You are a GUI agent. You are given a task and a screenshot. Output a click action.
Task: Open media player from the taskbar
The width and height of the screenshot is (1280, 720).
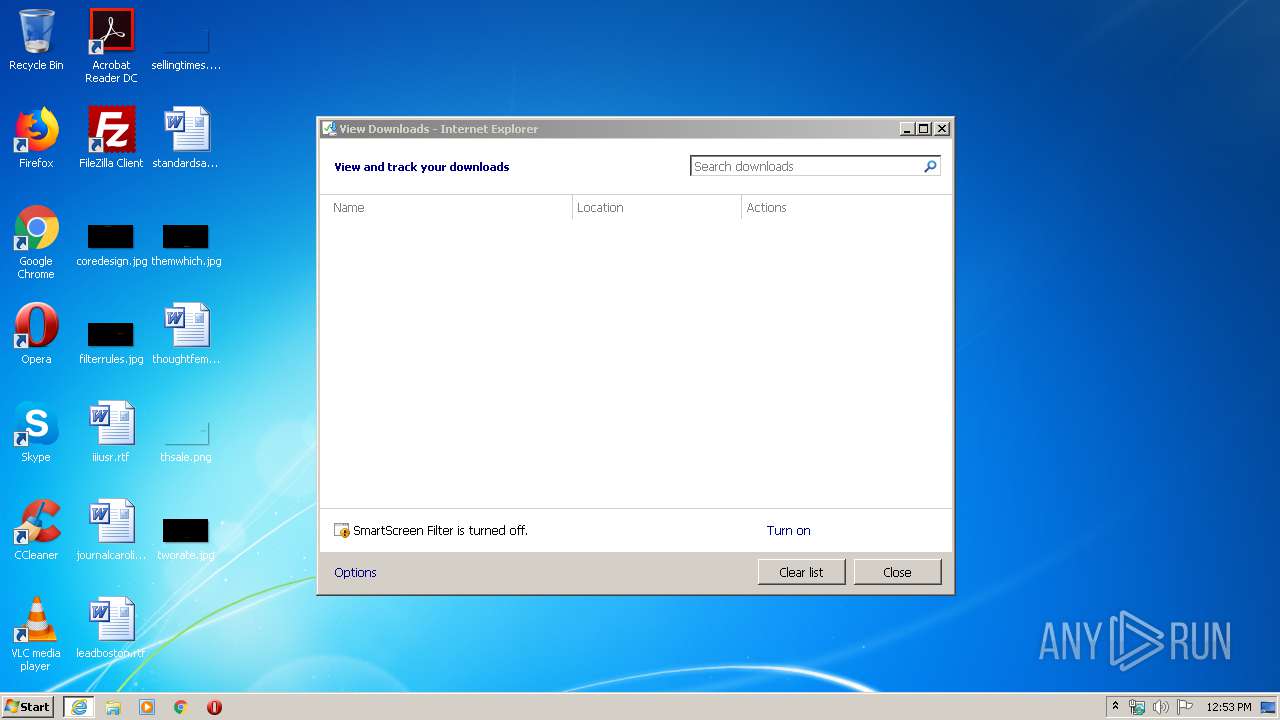click(147, 707)
